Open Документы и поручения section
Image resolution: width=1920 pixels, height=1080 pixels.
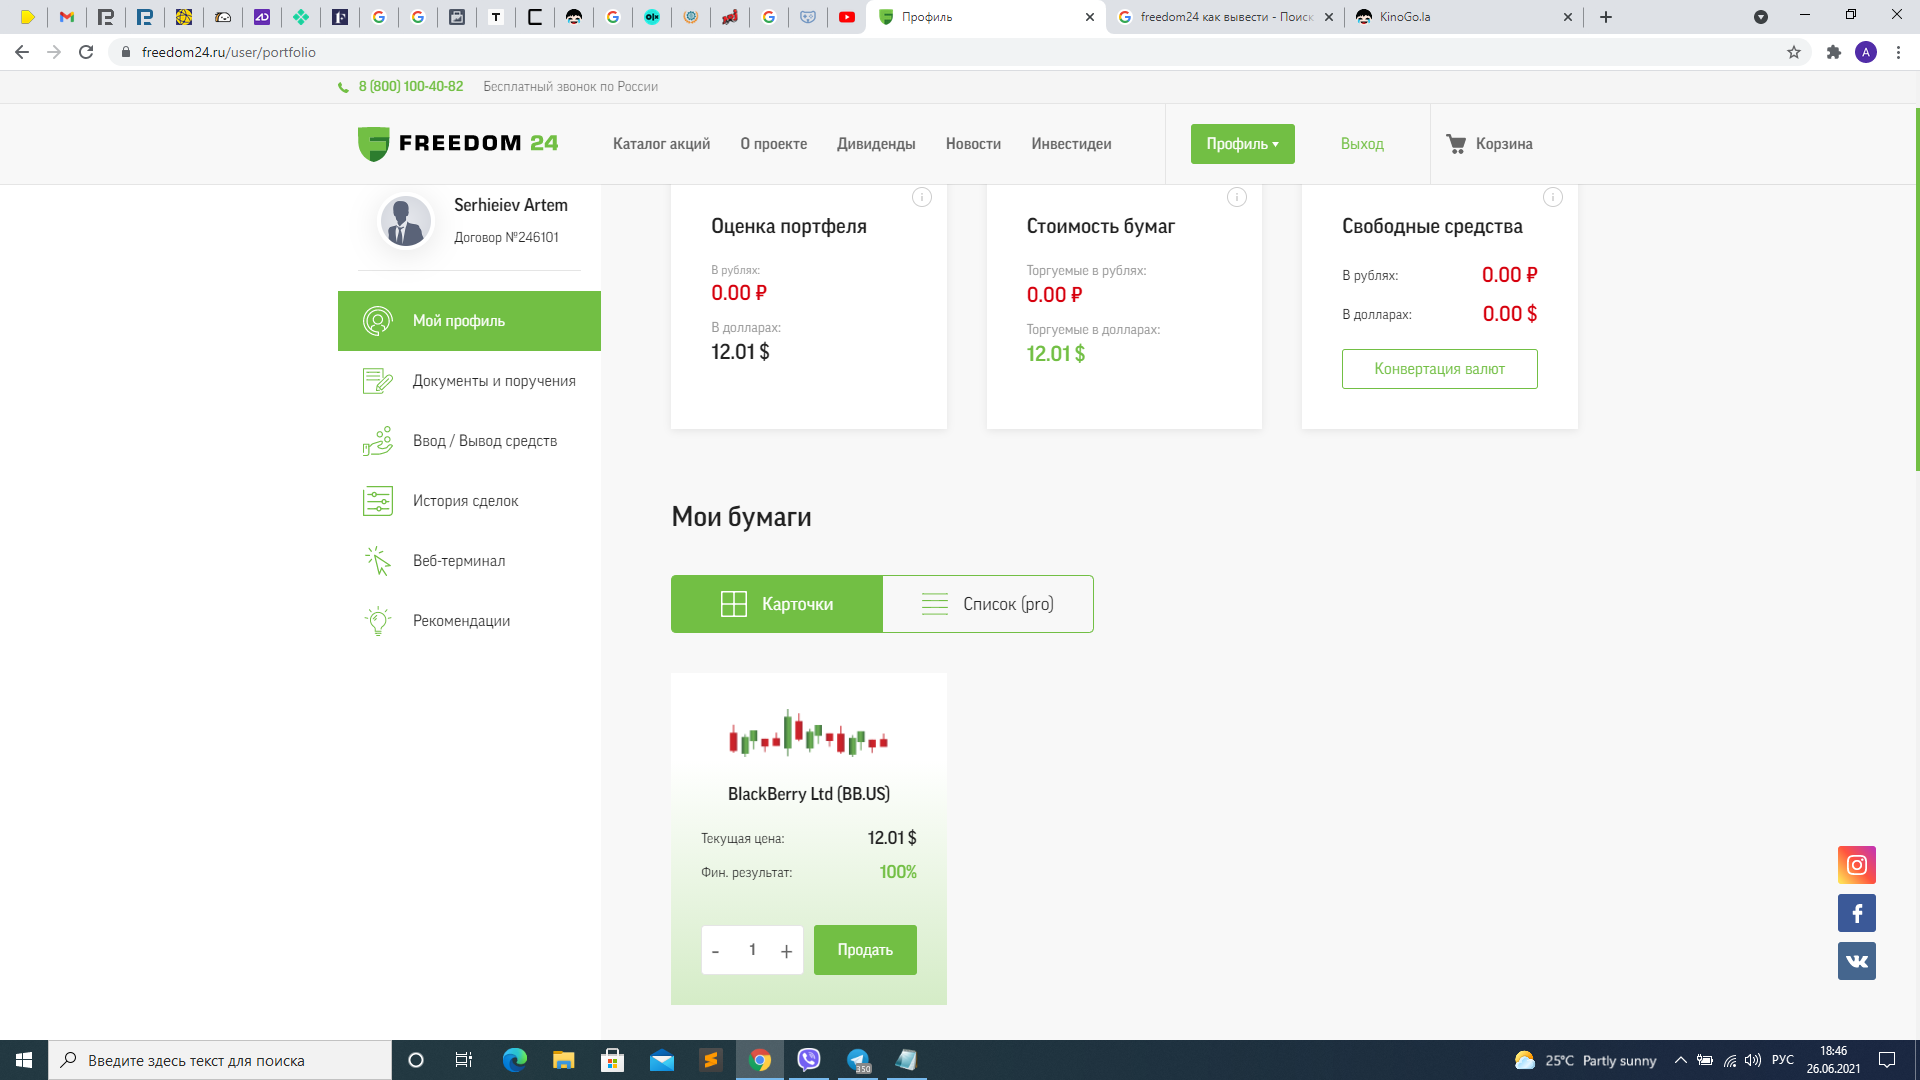tap(469, 381)
